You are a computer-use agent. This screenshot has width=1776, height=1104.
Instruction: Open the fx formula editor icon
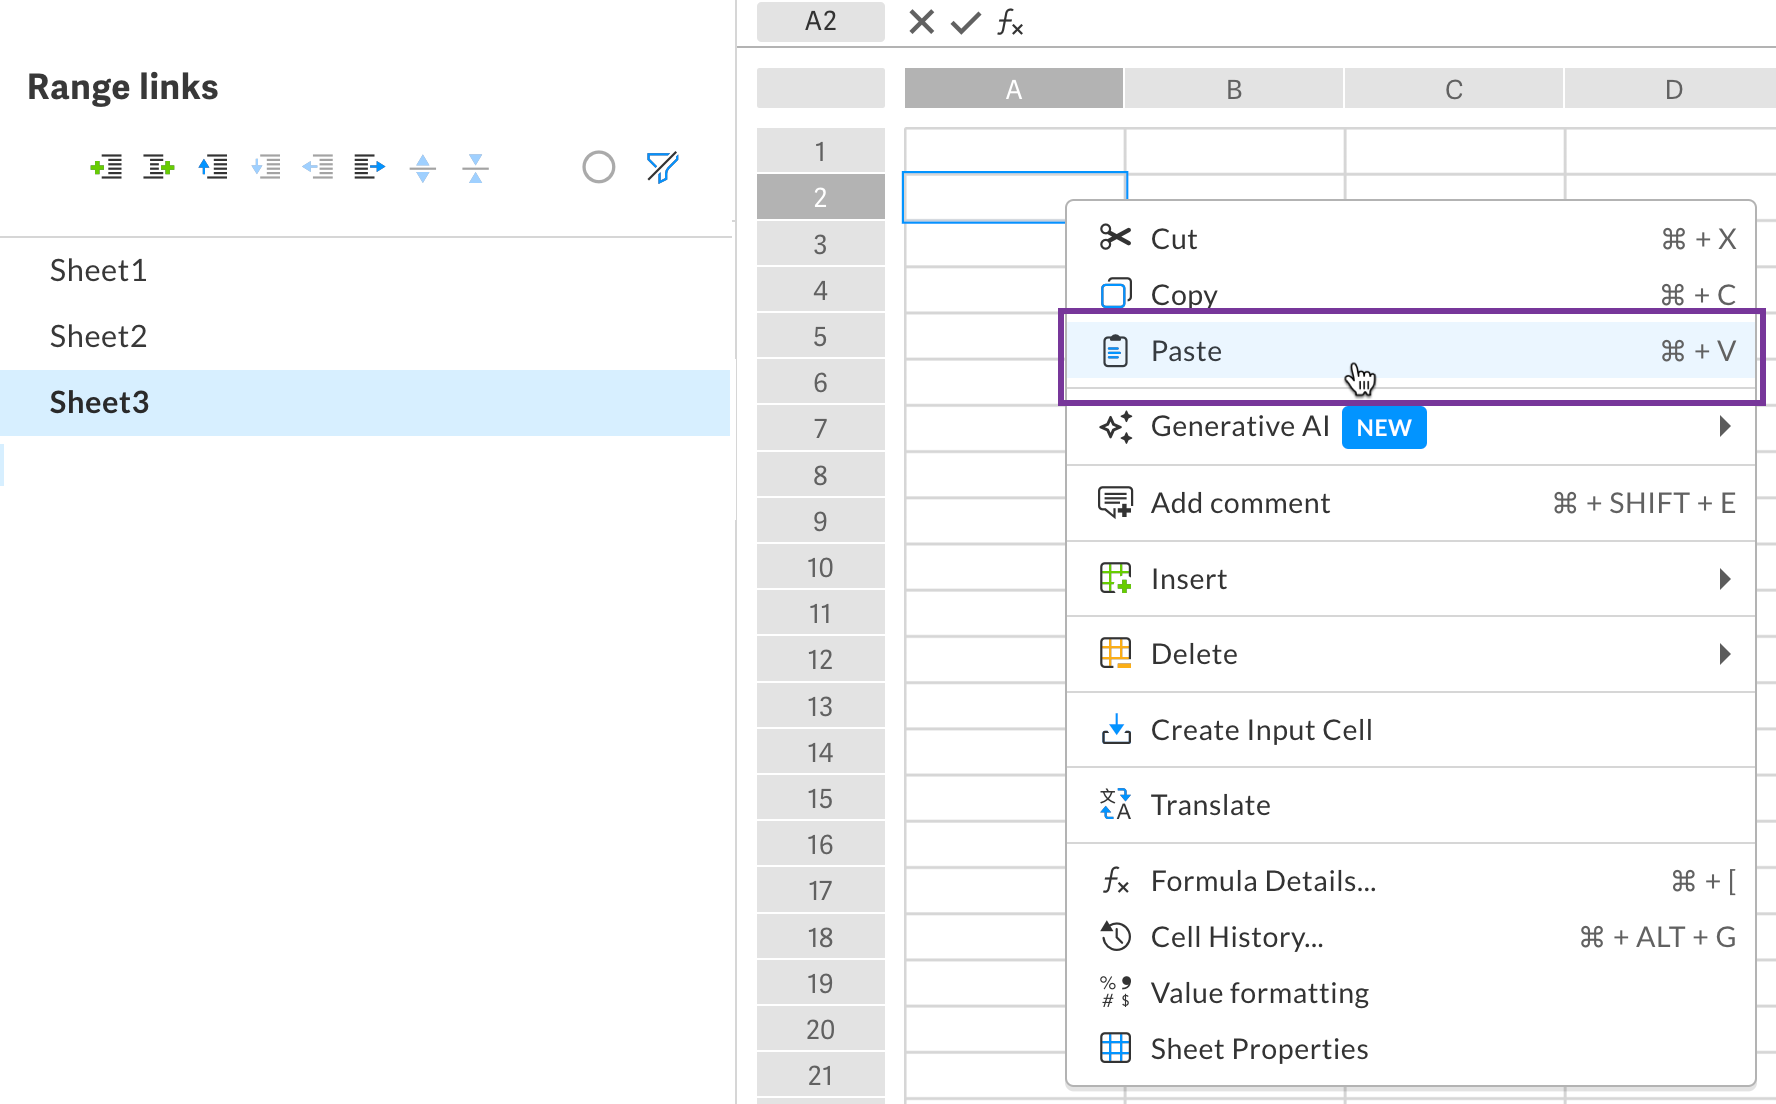(1009, 22)
